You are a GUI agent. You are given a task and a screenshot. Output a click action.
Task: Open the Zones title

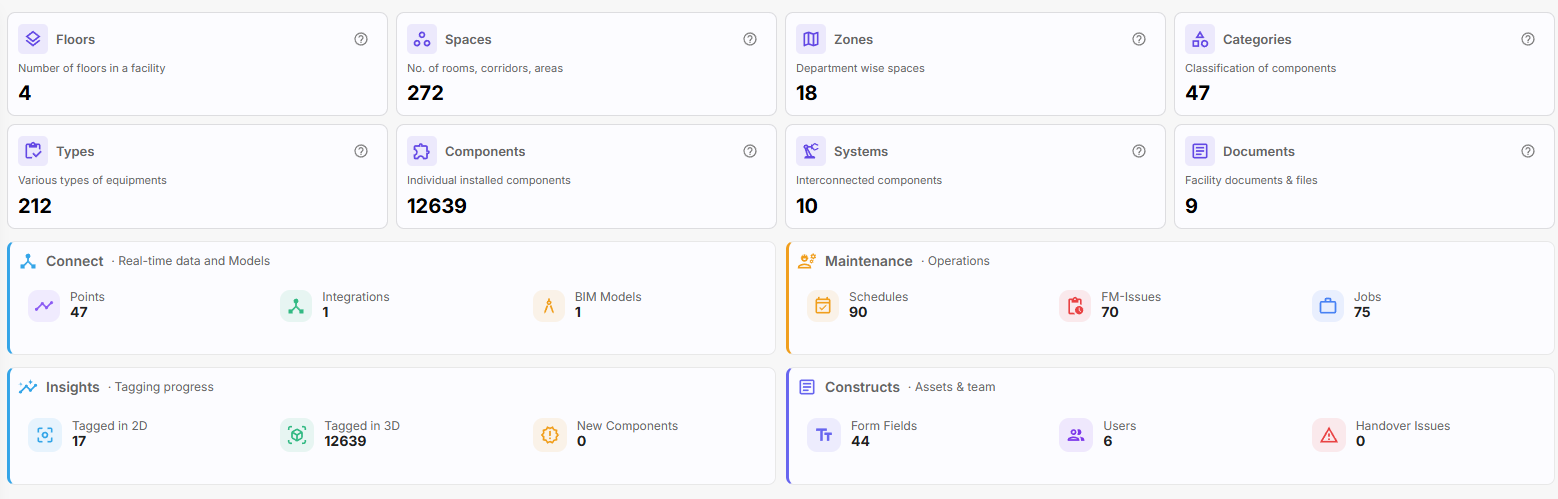(x=853, y=39)
